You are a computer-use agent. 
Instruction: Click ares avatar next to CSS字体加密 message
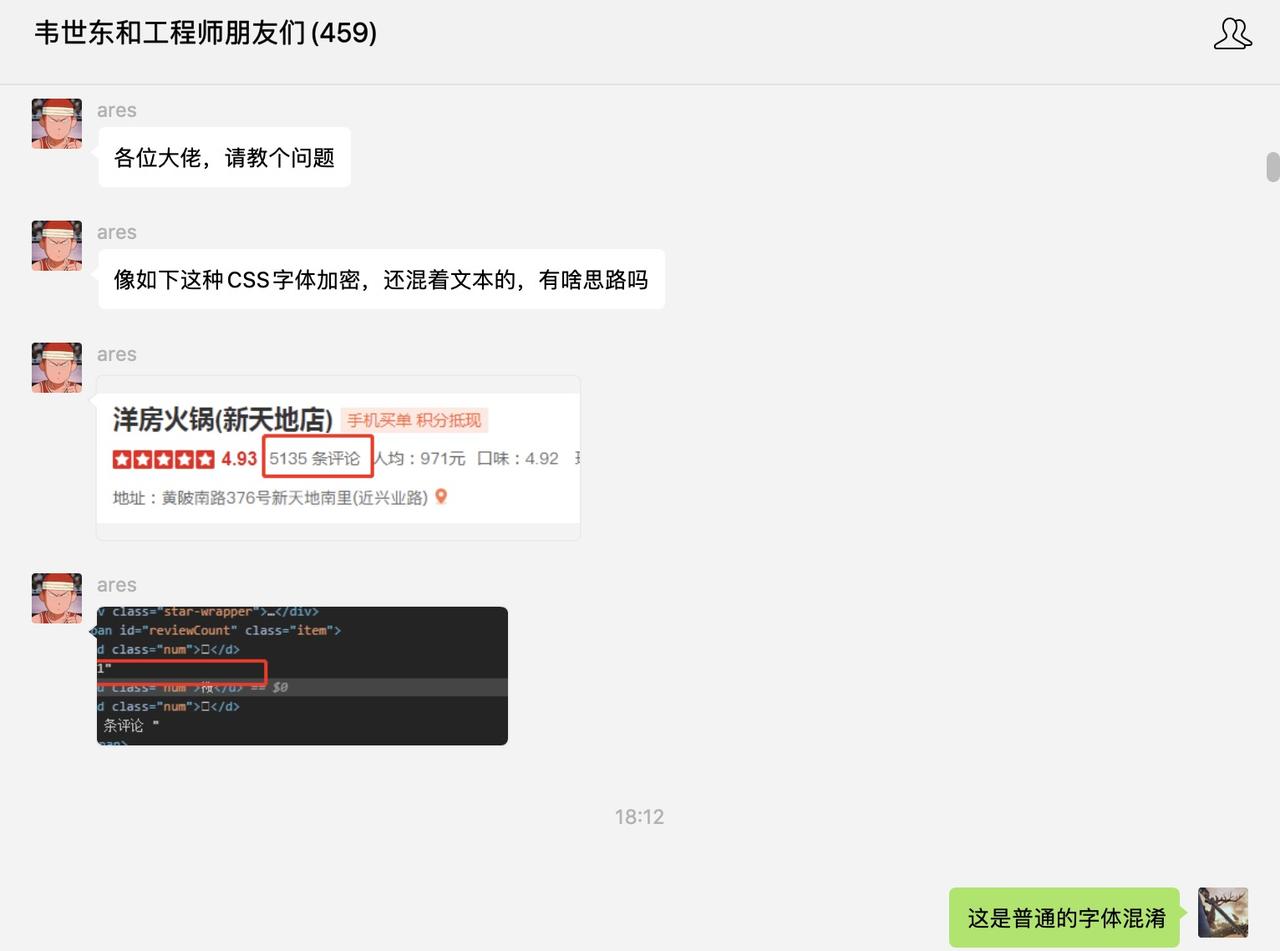(57, 246)
